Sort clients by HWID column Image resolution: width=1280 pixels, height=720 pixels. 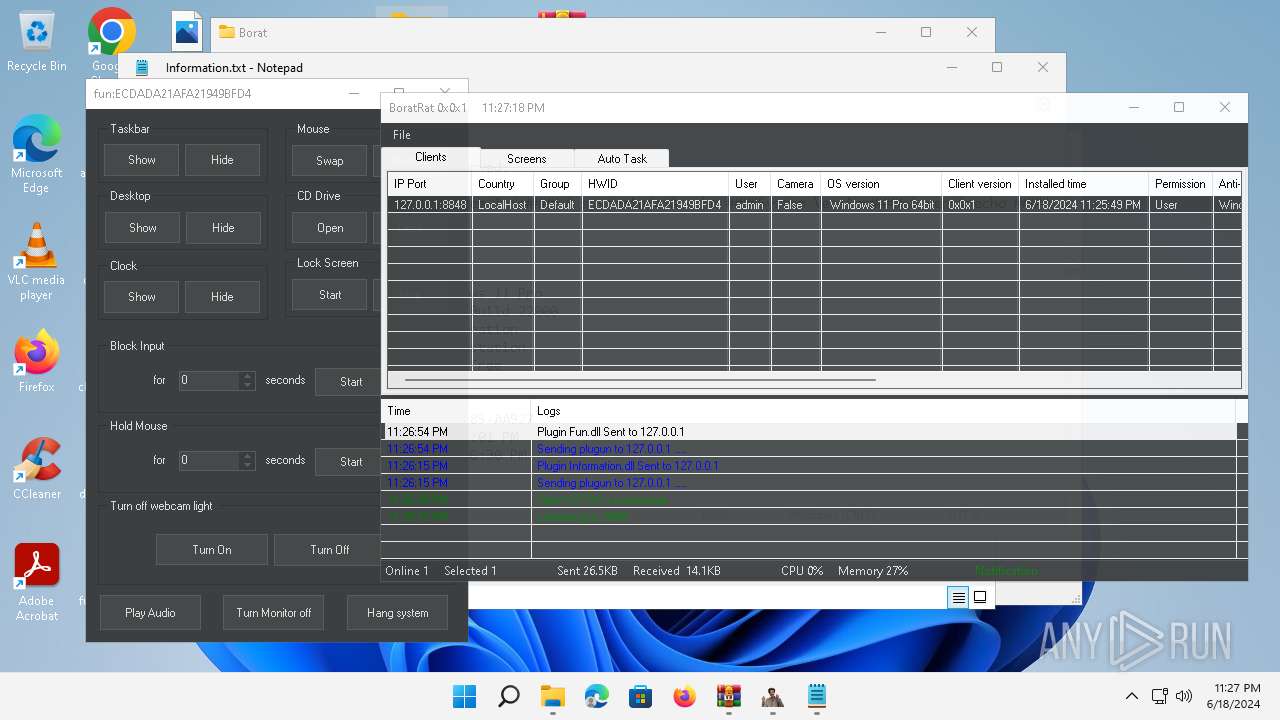tap(655, 184)
